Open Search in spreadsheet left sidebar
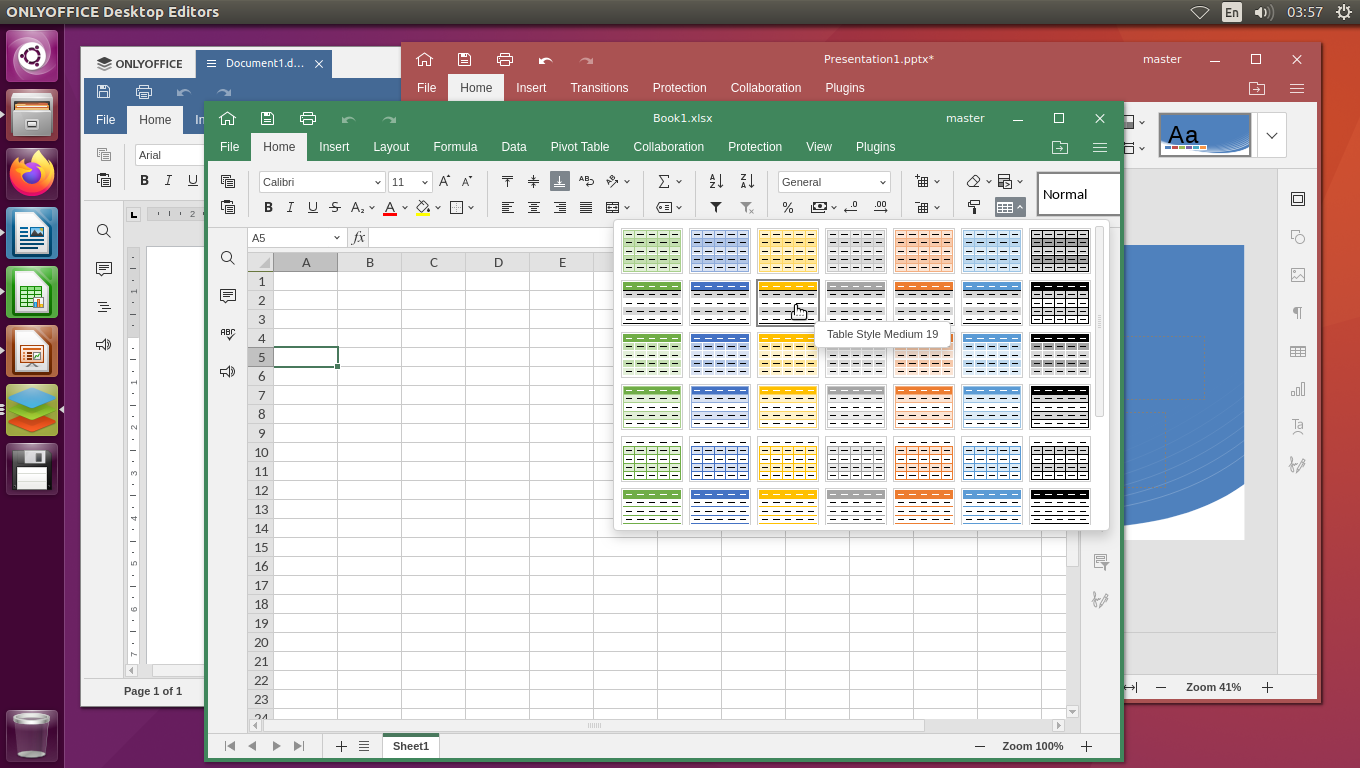The image size is (1360, 768). (x=228, y=258)
